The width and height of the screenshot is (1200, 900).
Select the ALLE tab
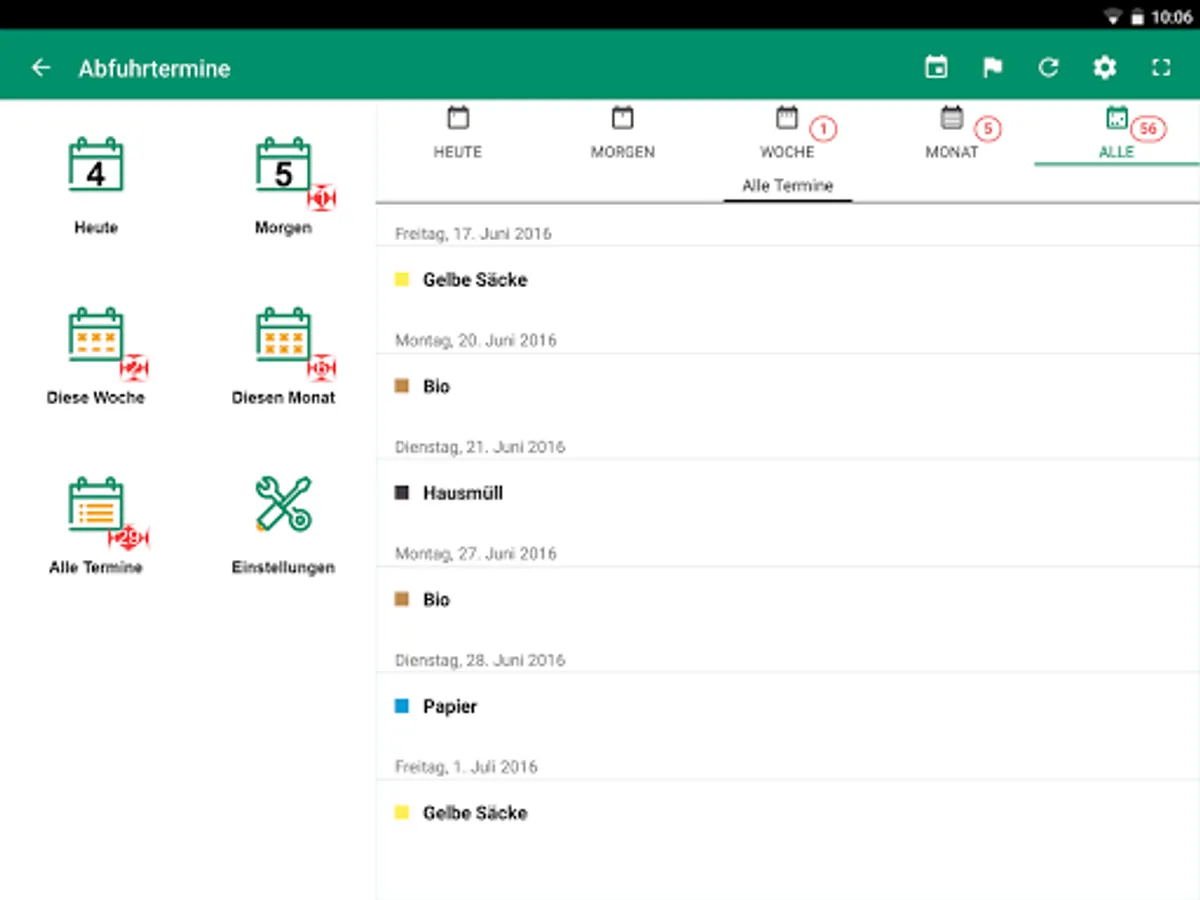[x=1117, y=133]
